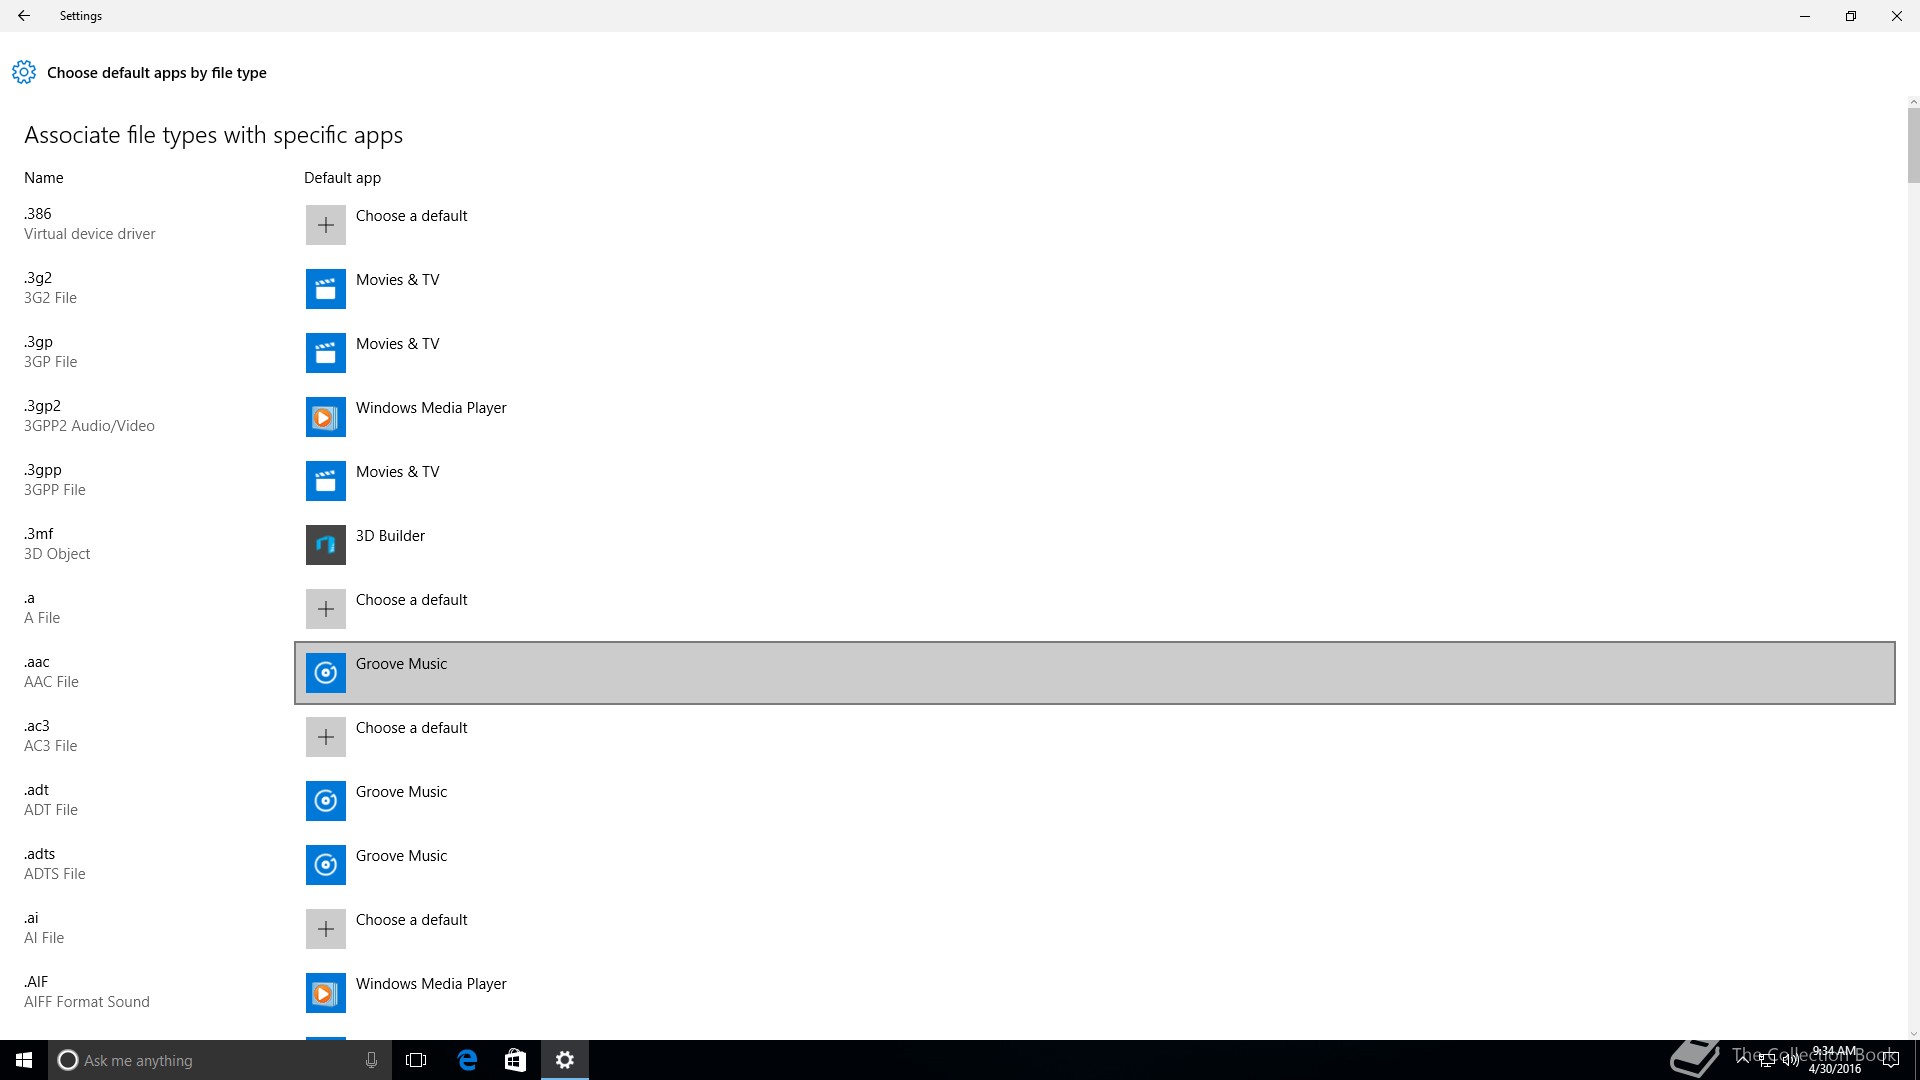
Task: Click the Settings gear taskbar icon
Action: point(565,1060)
